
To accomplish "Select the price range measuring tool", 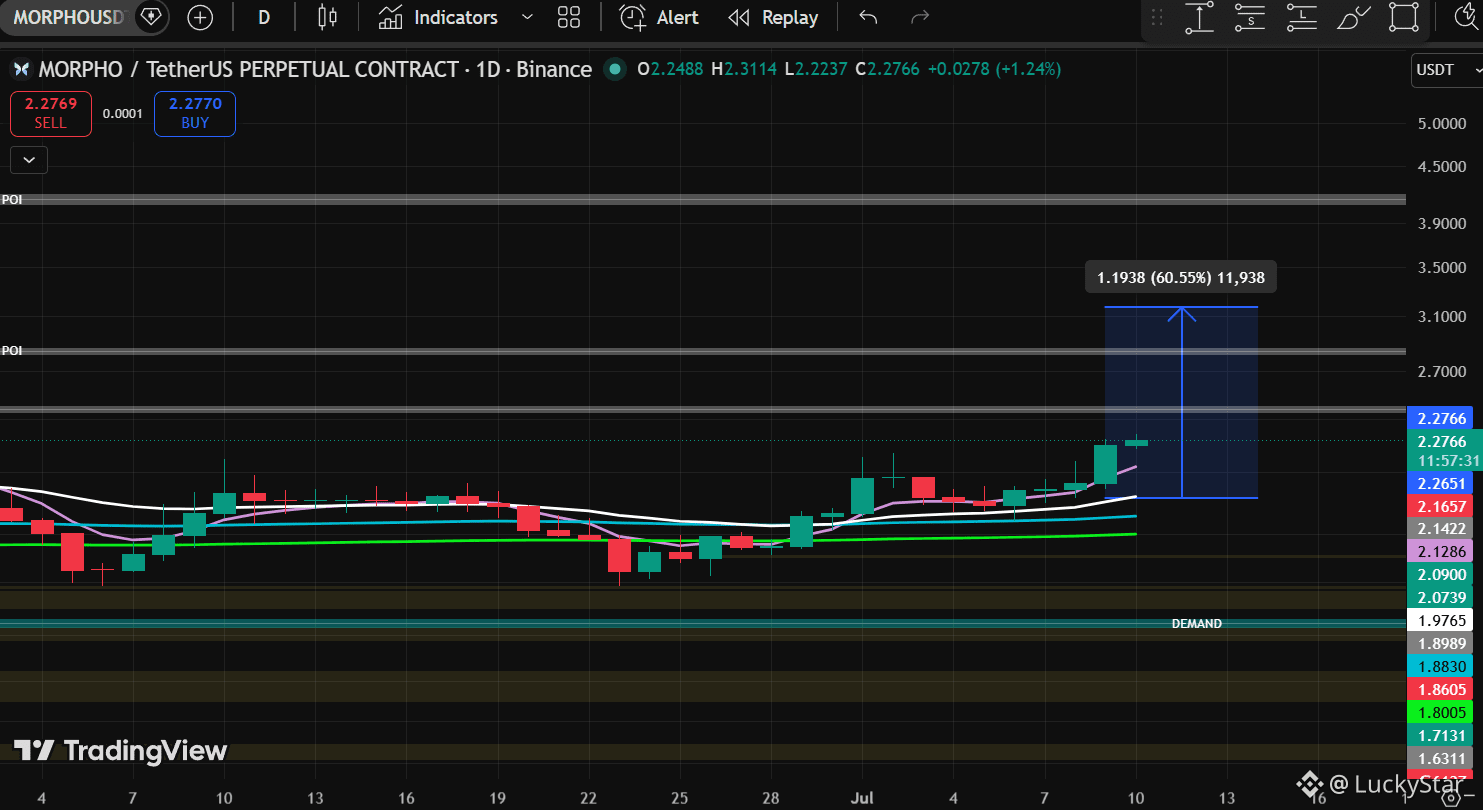I will (x=1199, y=17).
